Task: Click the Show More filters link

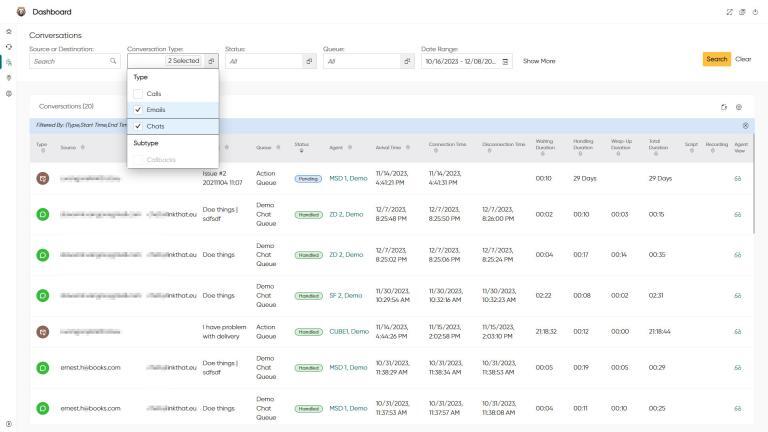Action: (x=539, y=61)
